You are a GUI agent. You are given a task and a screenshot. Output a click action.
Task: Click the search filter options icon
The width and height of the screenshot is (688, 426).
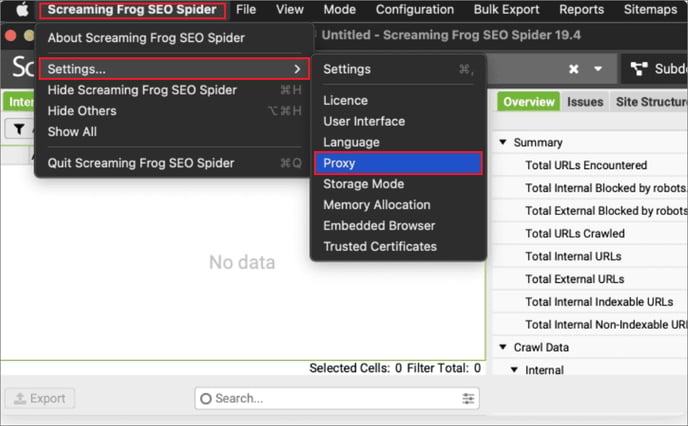pyautogui.click(x=469, y=398)
